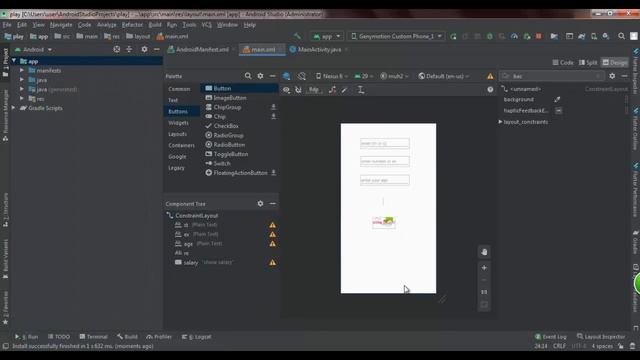Select the salary row in Component Tree
The image size is (640, 360).
(x=220, y=262)
